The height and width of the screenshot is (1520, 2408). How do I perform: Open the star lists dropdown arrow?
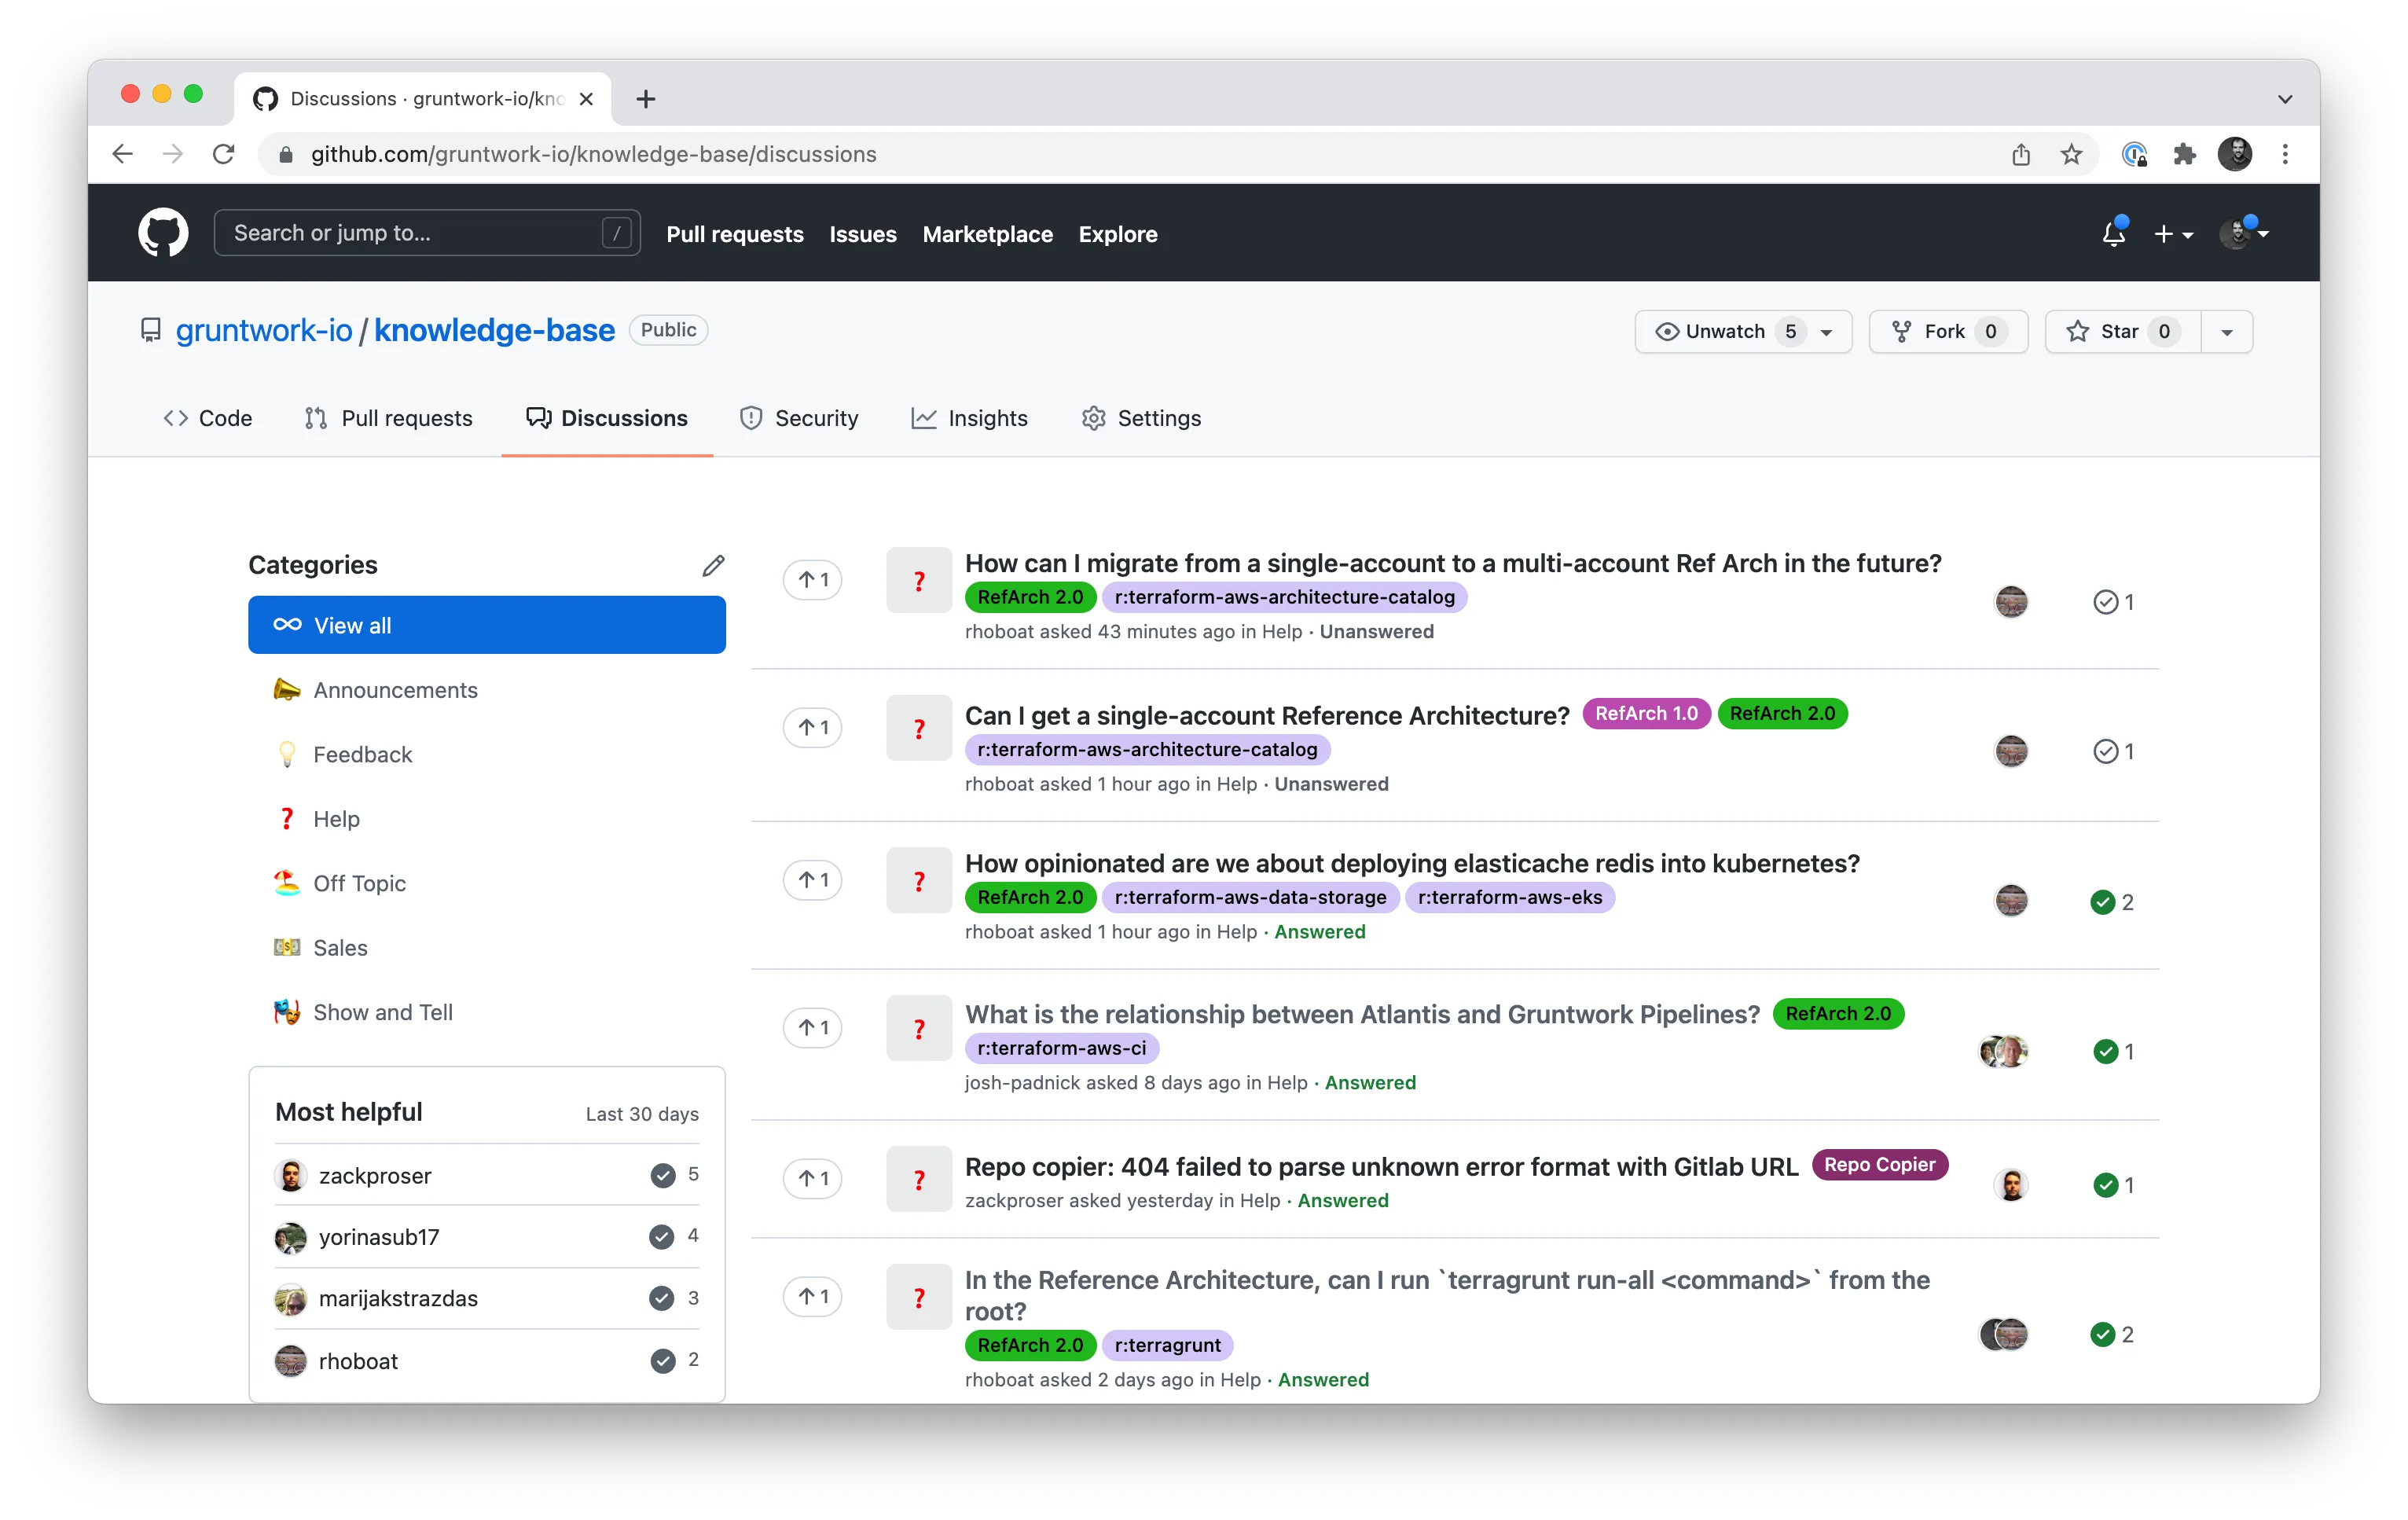click(2227, 332)
